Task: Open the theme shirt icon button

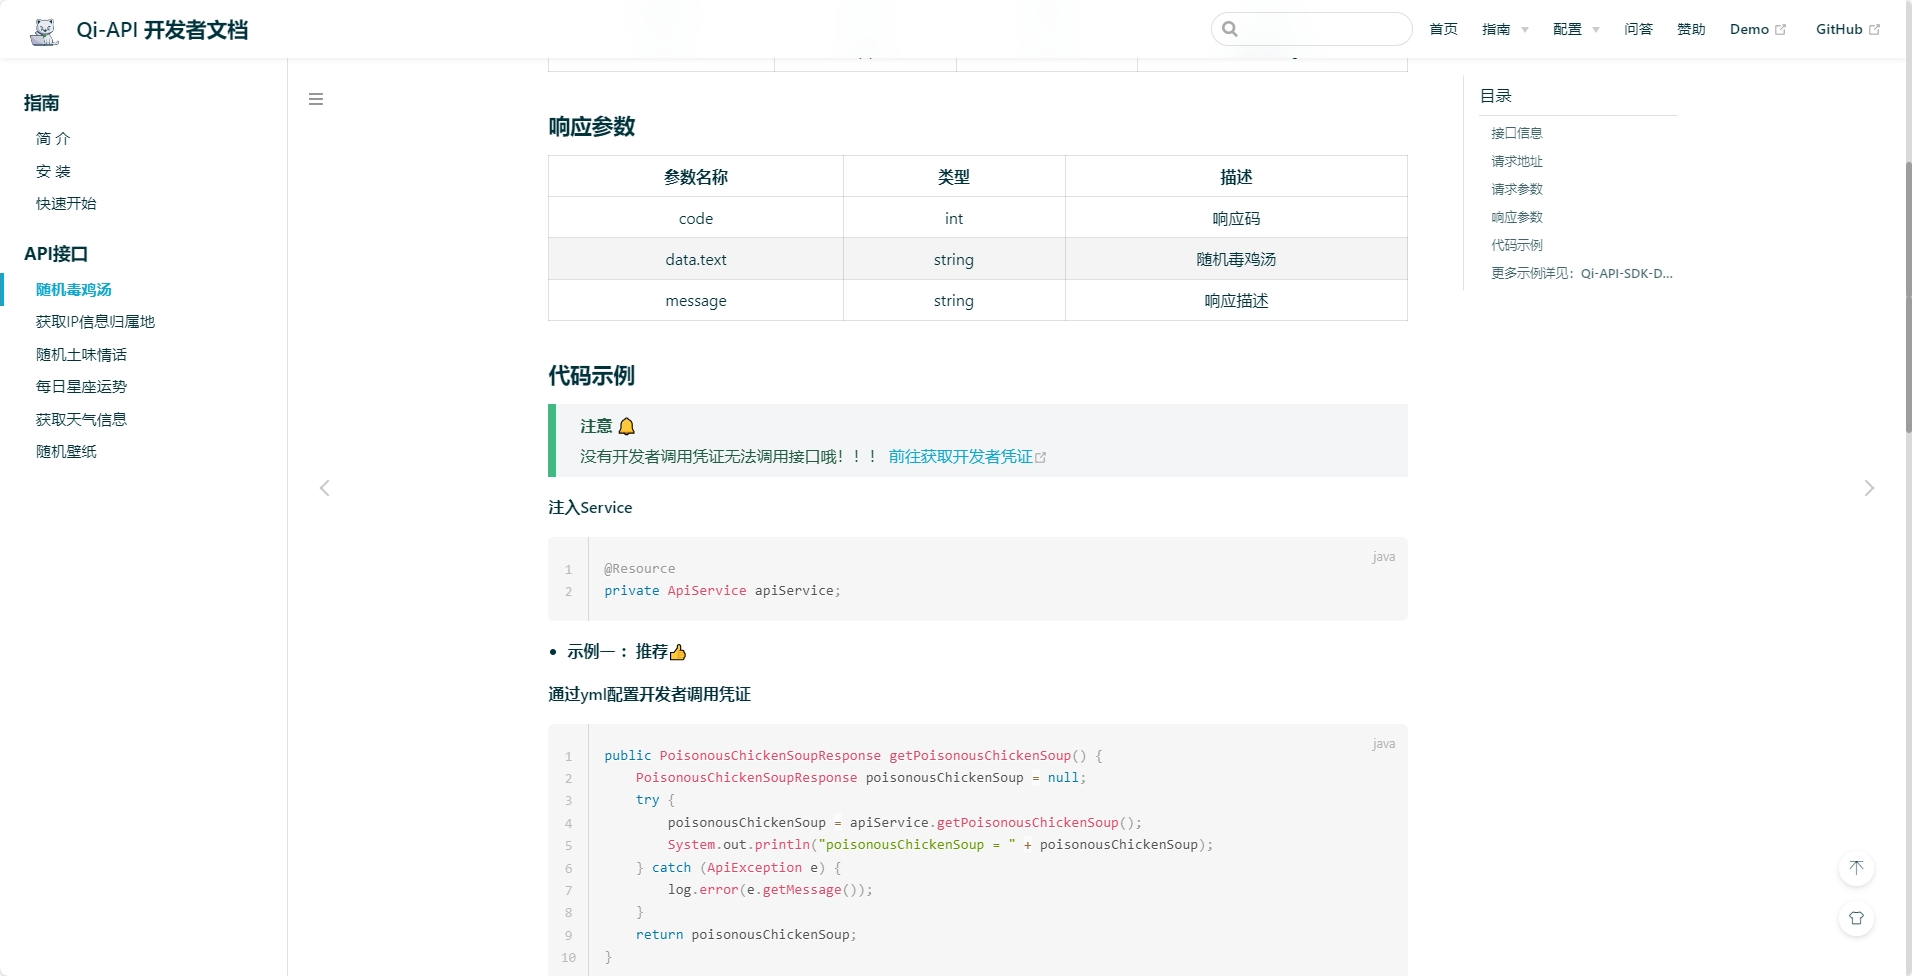Action: click(x=1856, y=918)
